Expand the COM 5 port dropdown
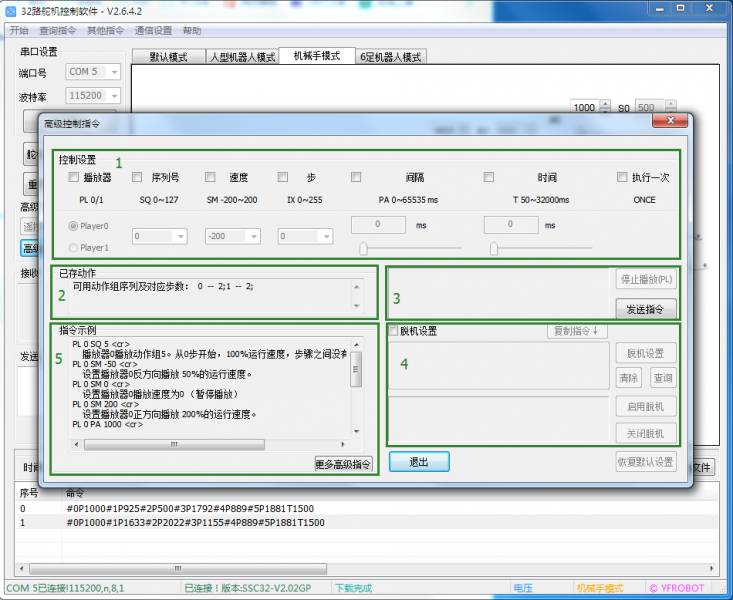 click(94, 72)
